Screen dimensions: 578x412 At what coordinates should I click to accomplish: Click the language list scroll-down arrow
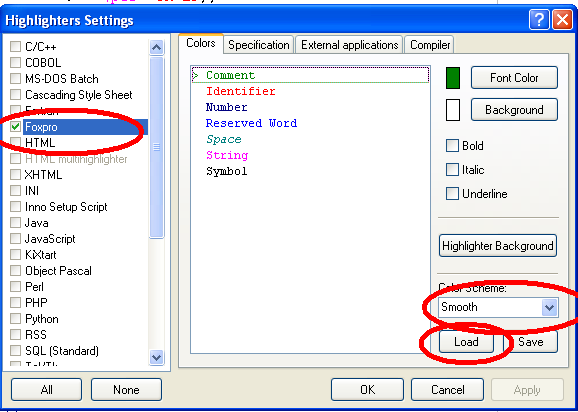pos(156,357)
